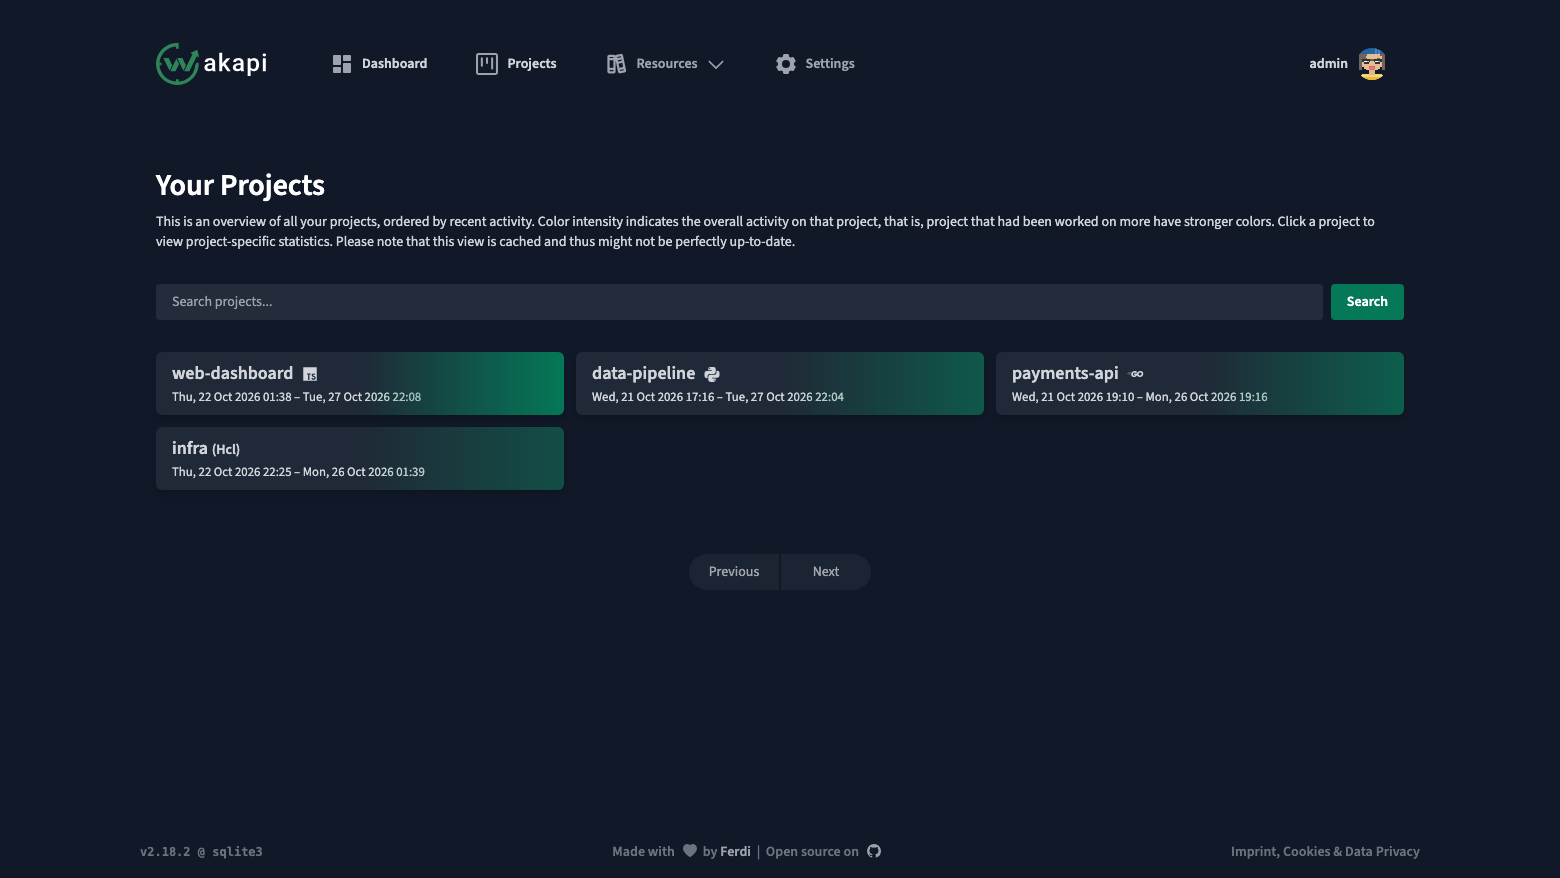Click the heart icon in footer
This screenshot has width=1560, height=878.
tap(690, 851)
